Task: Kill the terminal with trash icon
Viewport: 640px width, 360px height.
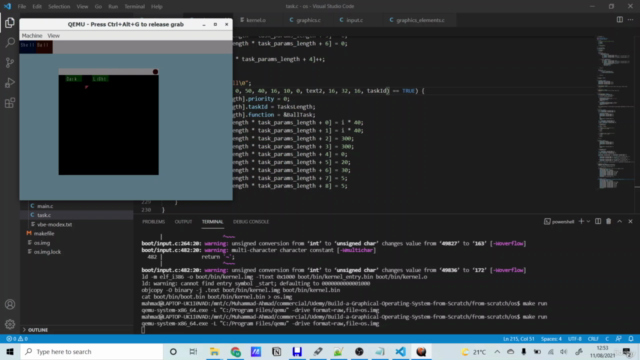Action: (609, 221)
